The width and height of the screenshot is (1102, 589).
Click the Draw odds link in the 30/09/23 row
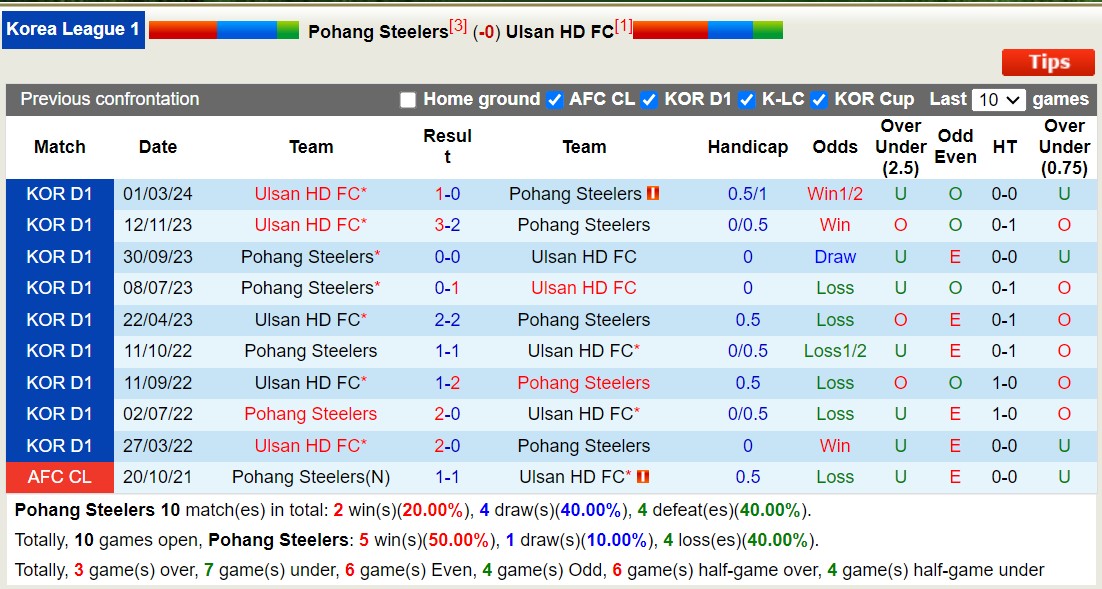tap(835, 256)
